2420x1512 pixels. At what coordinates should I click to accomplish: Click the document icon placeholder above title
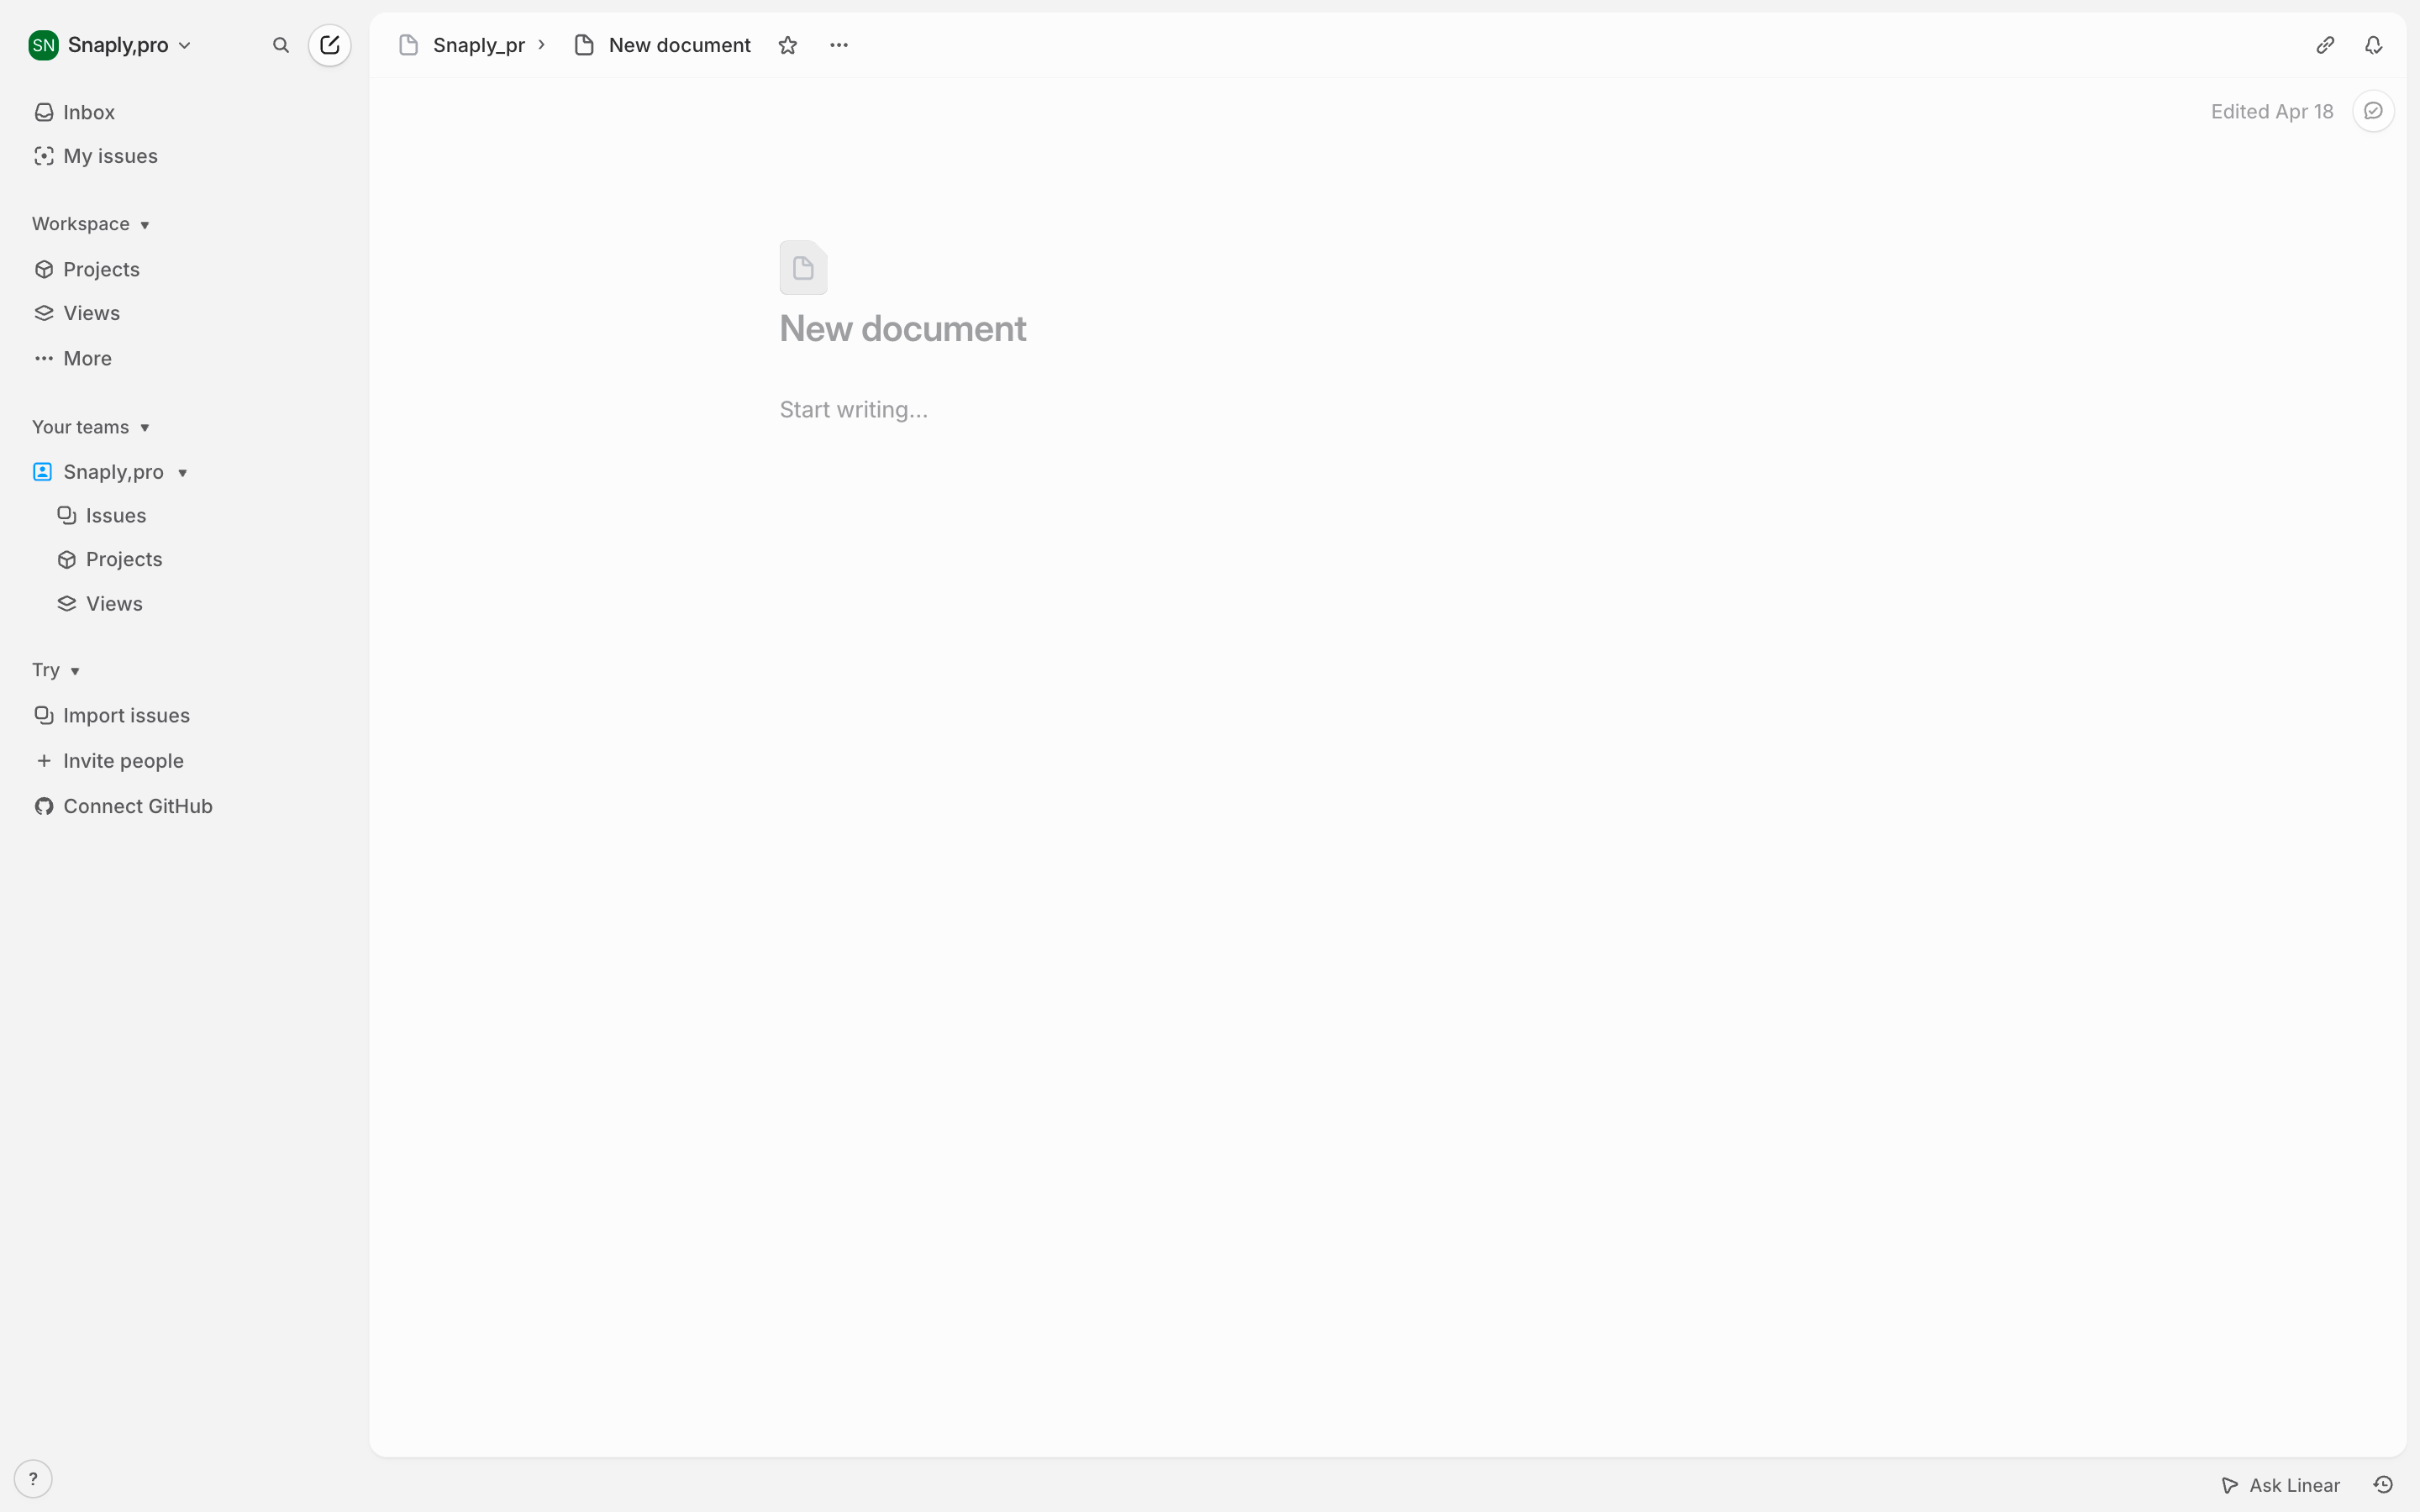[803, 267]
